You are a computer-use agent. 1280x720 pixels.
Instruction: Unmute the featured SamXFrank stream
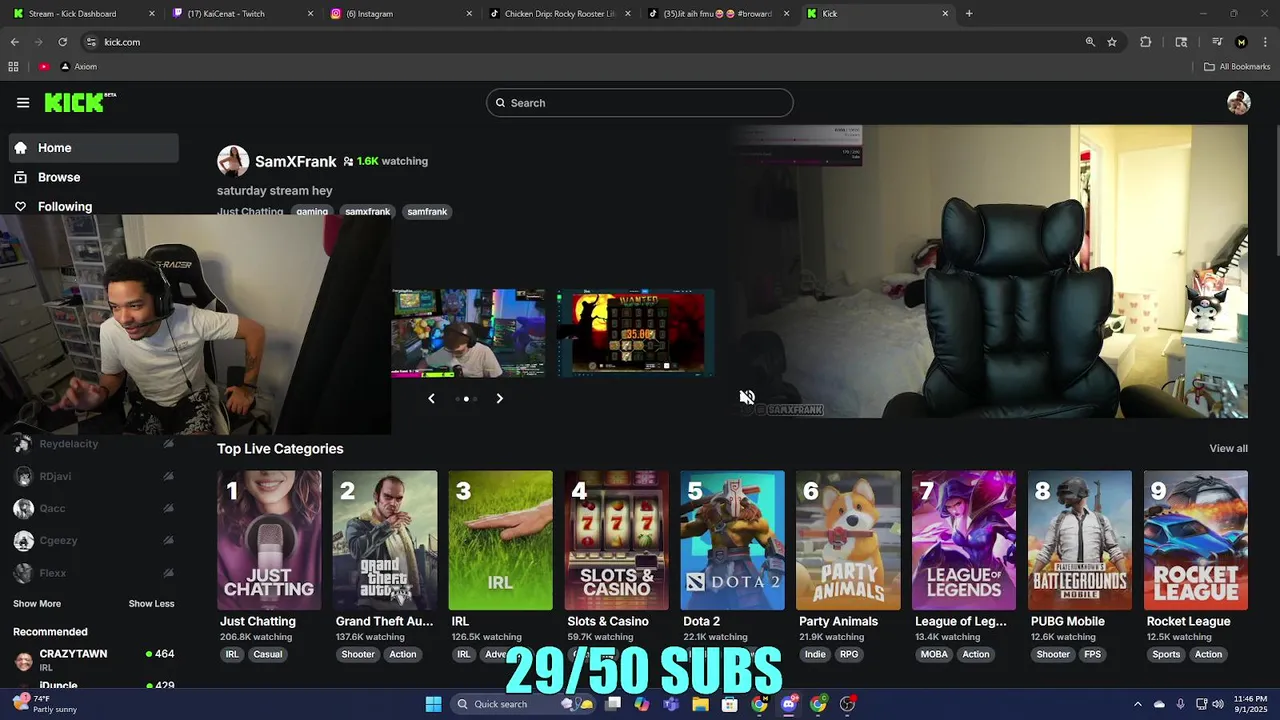(747, 397)
